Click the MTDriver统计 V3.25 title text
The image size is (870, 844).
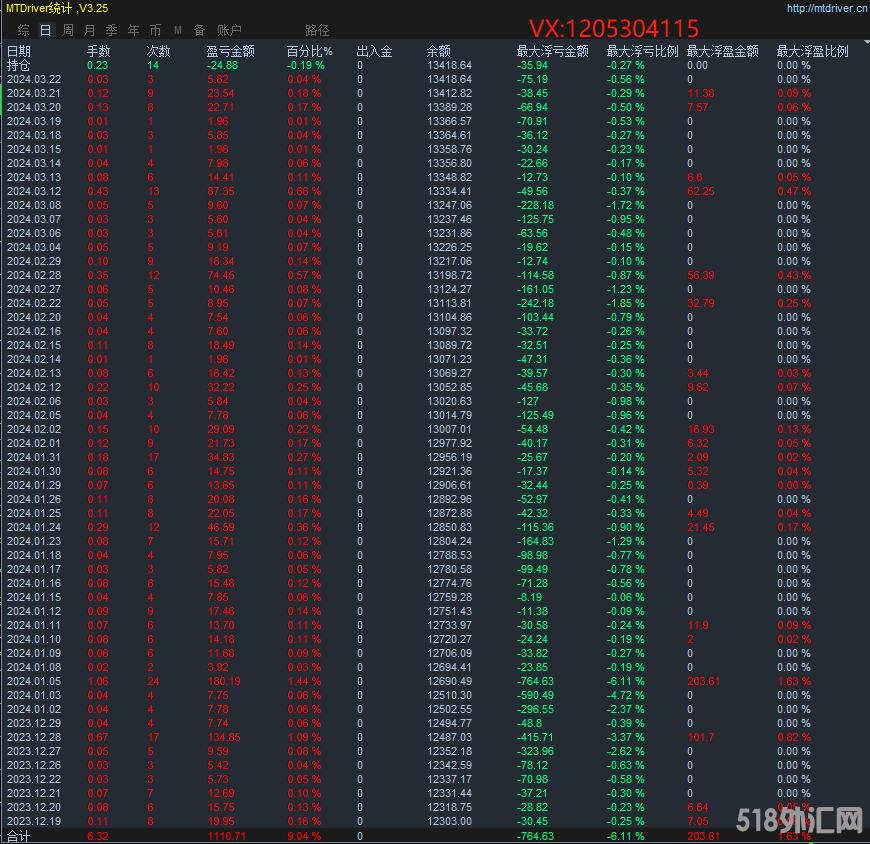(57, 8)
